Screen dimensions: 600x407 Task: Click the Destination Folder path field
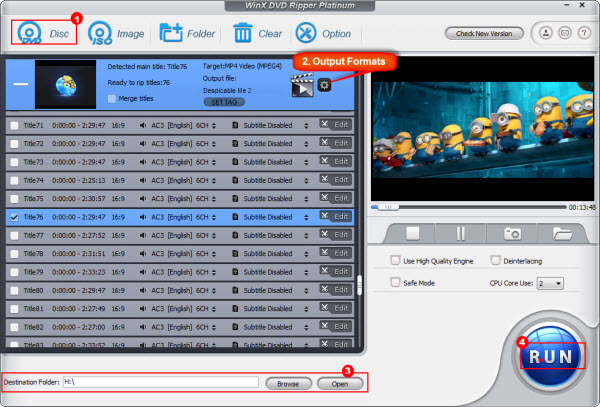[x=161, y=382]
